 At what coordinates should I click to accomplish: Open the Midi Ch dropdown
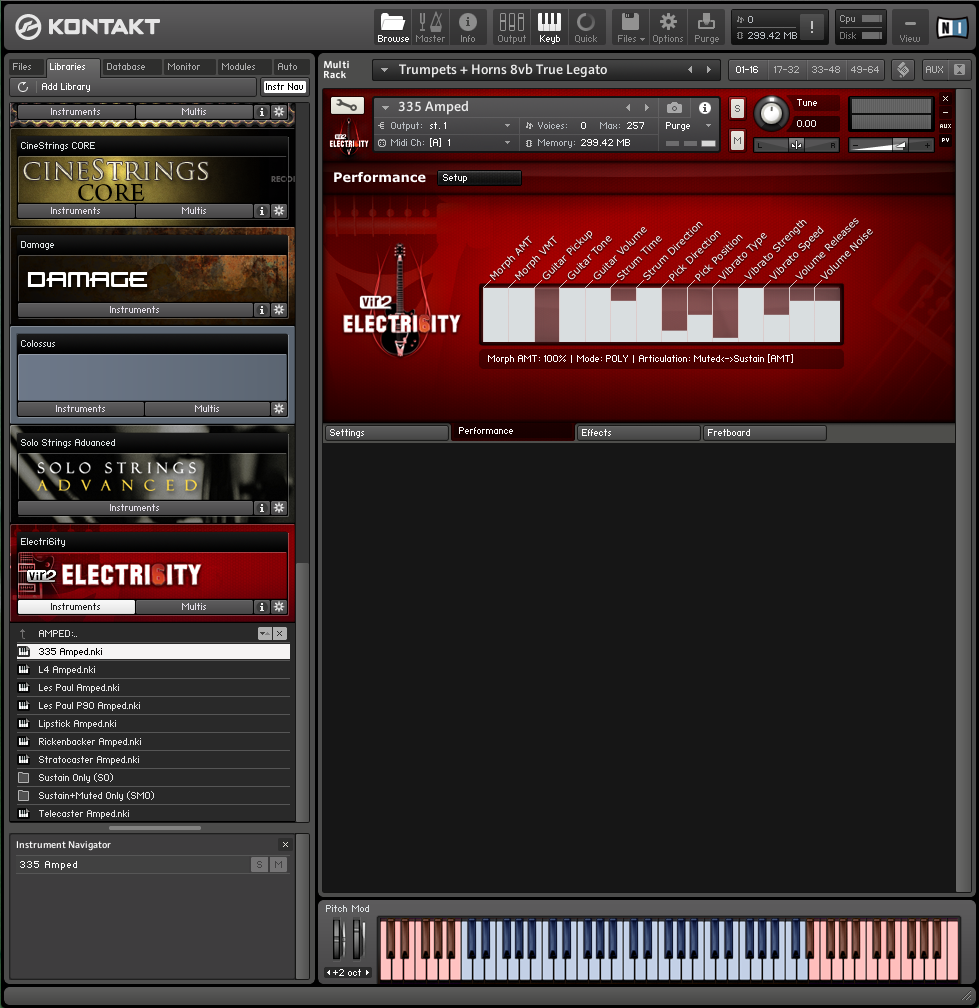pos(507,143)
